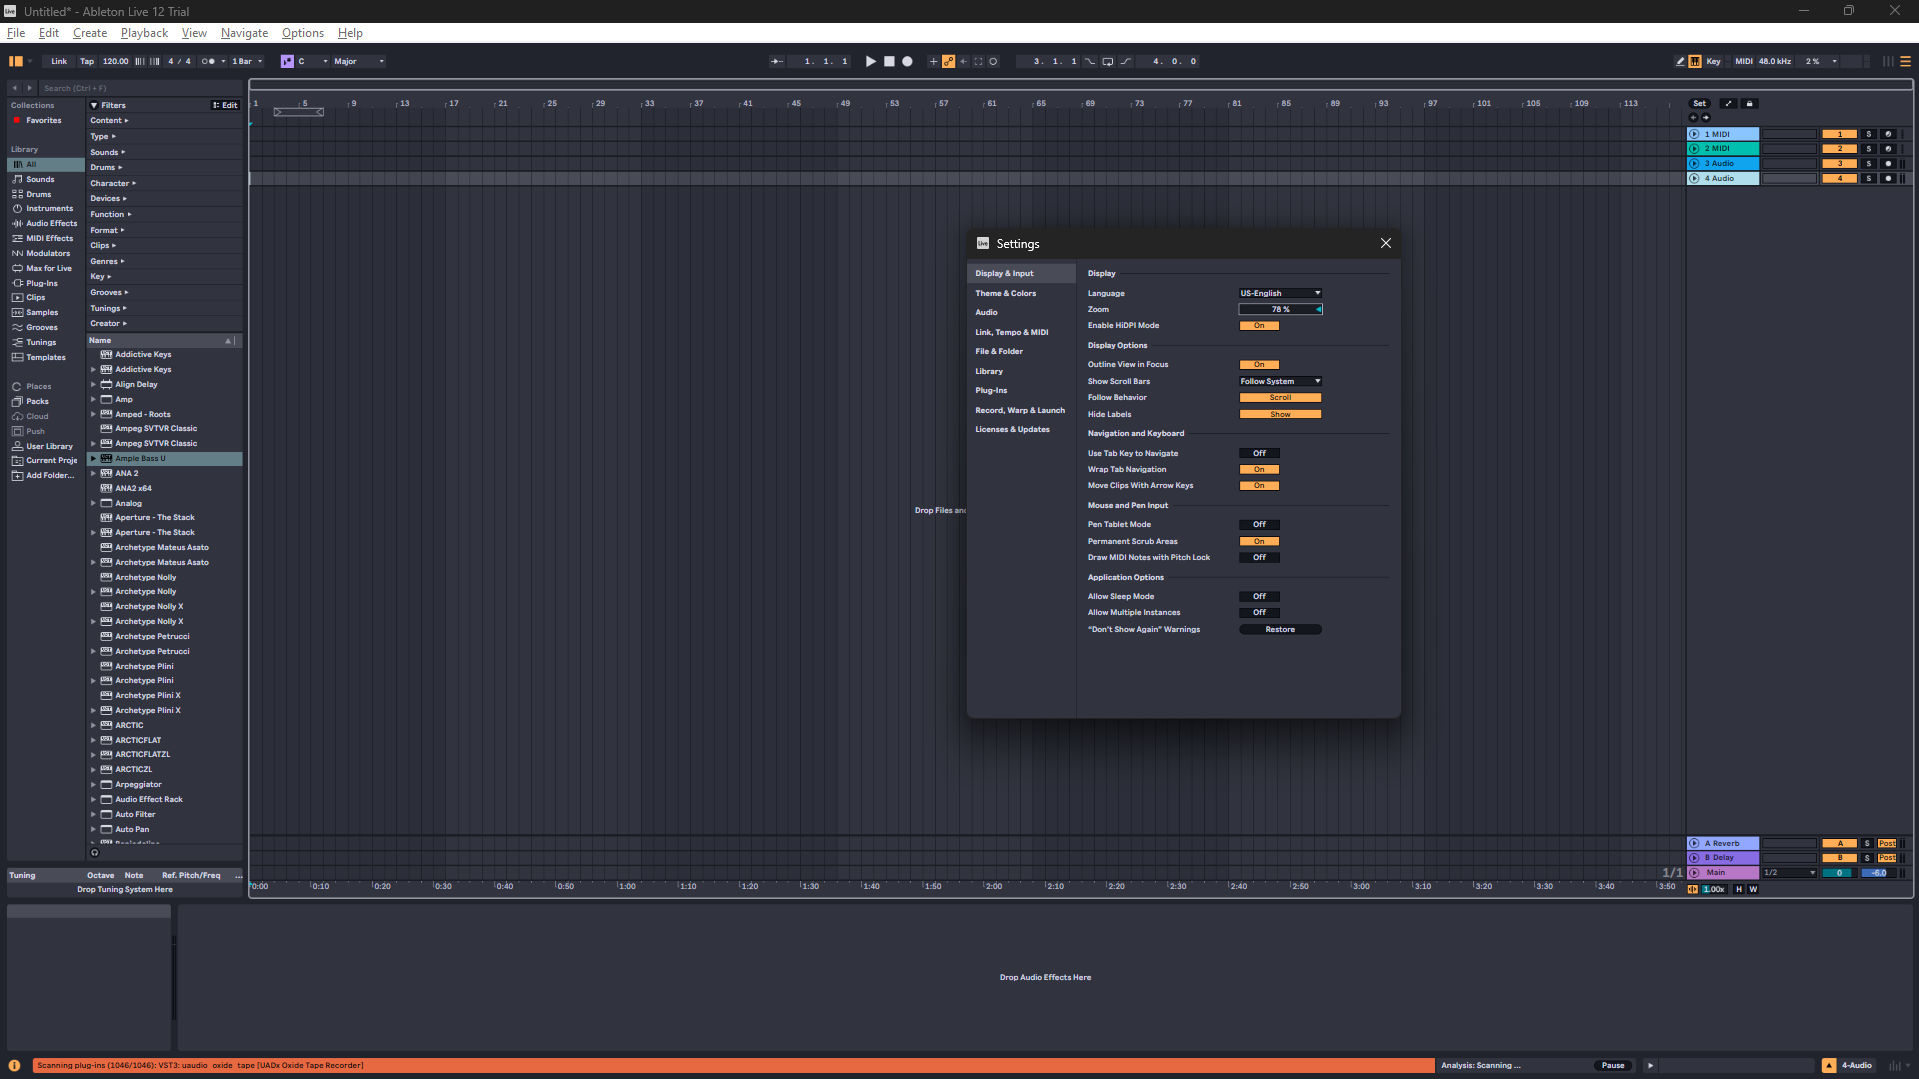The image size is (1919, 1079).
Task: Toggle Wrap Tab Navigation switch
Action: pos(1259,470)
